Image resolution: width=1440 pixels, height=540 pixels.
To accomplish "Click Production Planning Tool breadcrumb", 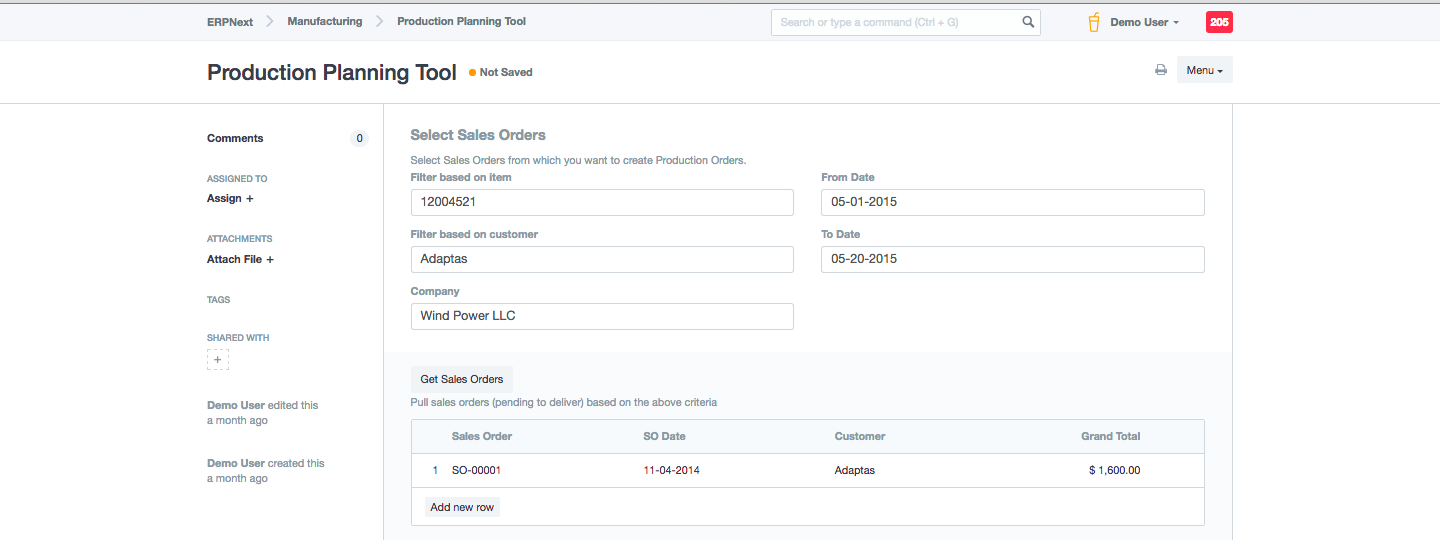I will [461, 21].
